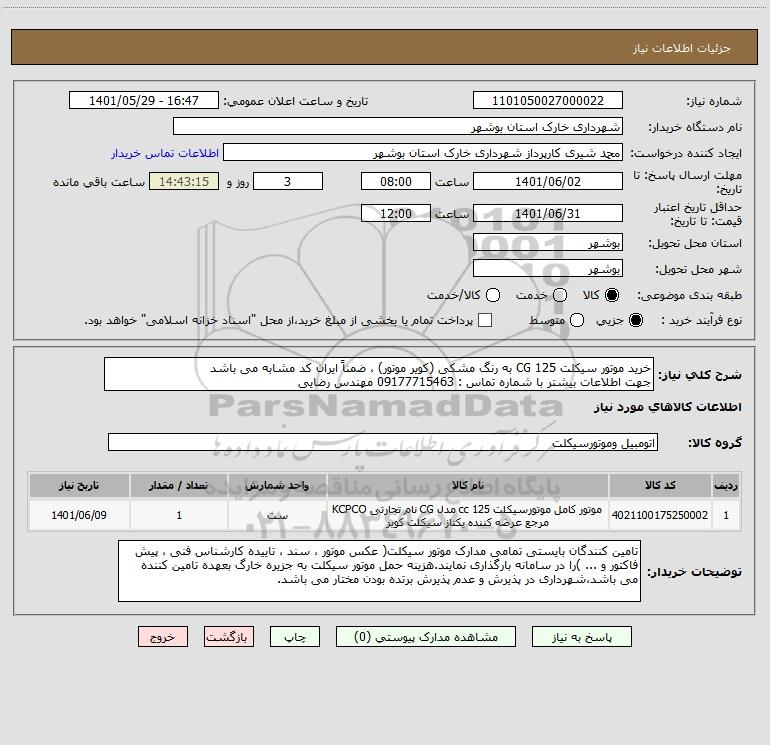Toggle the اسناد خزانه اسلامی payment checkbox
770x745 pixels.
pos(485,320)
